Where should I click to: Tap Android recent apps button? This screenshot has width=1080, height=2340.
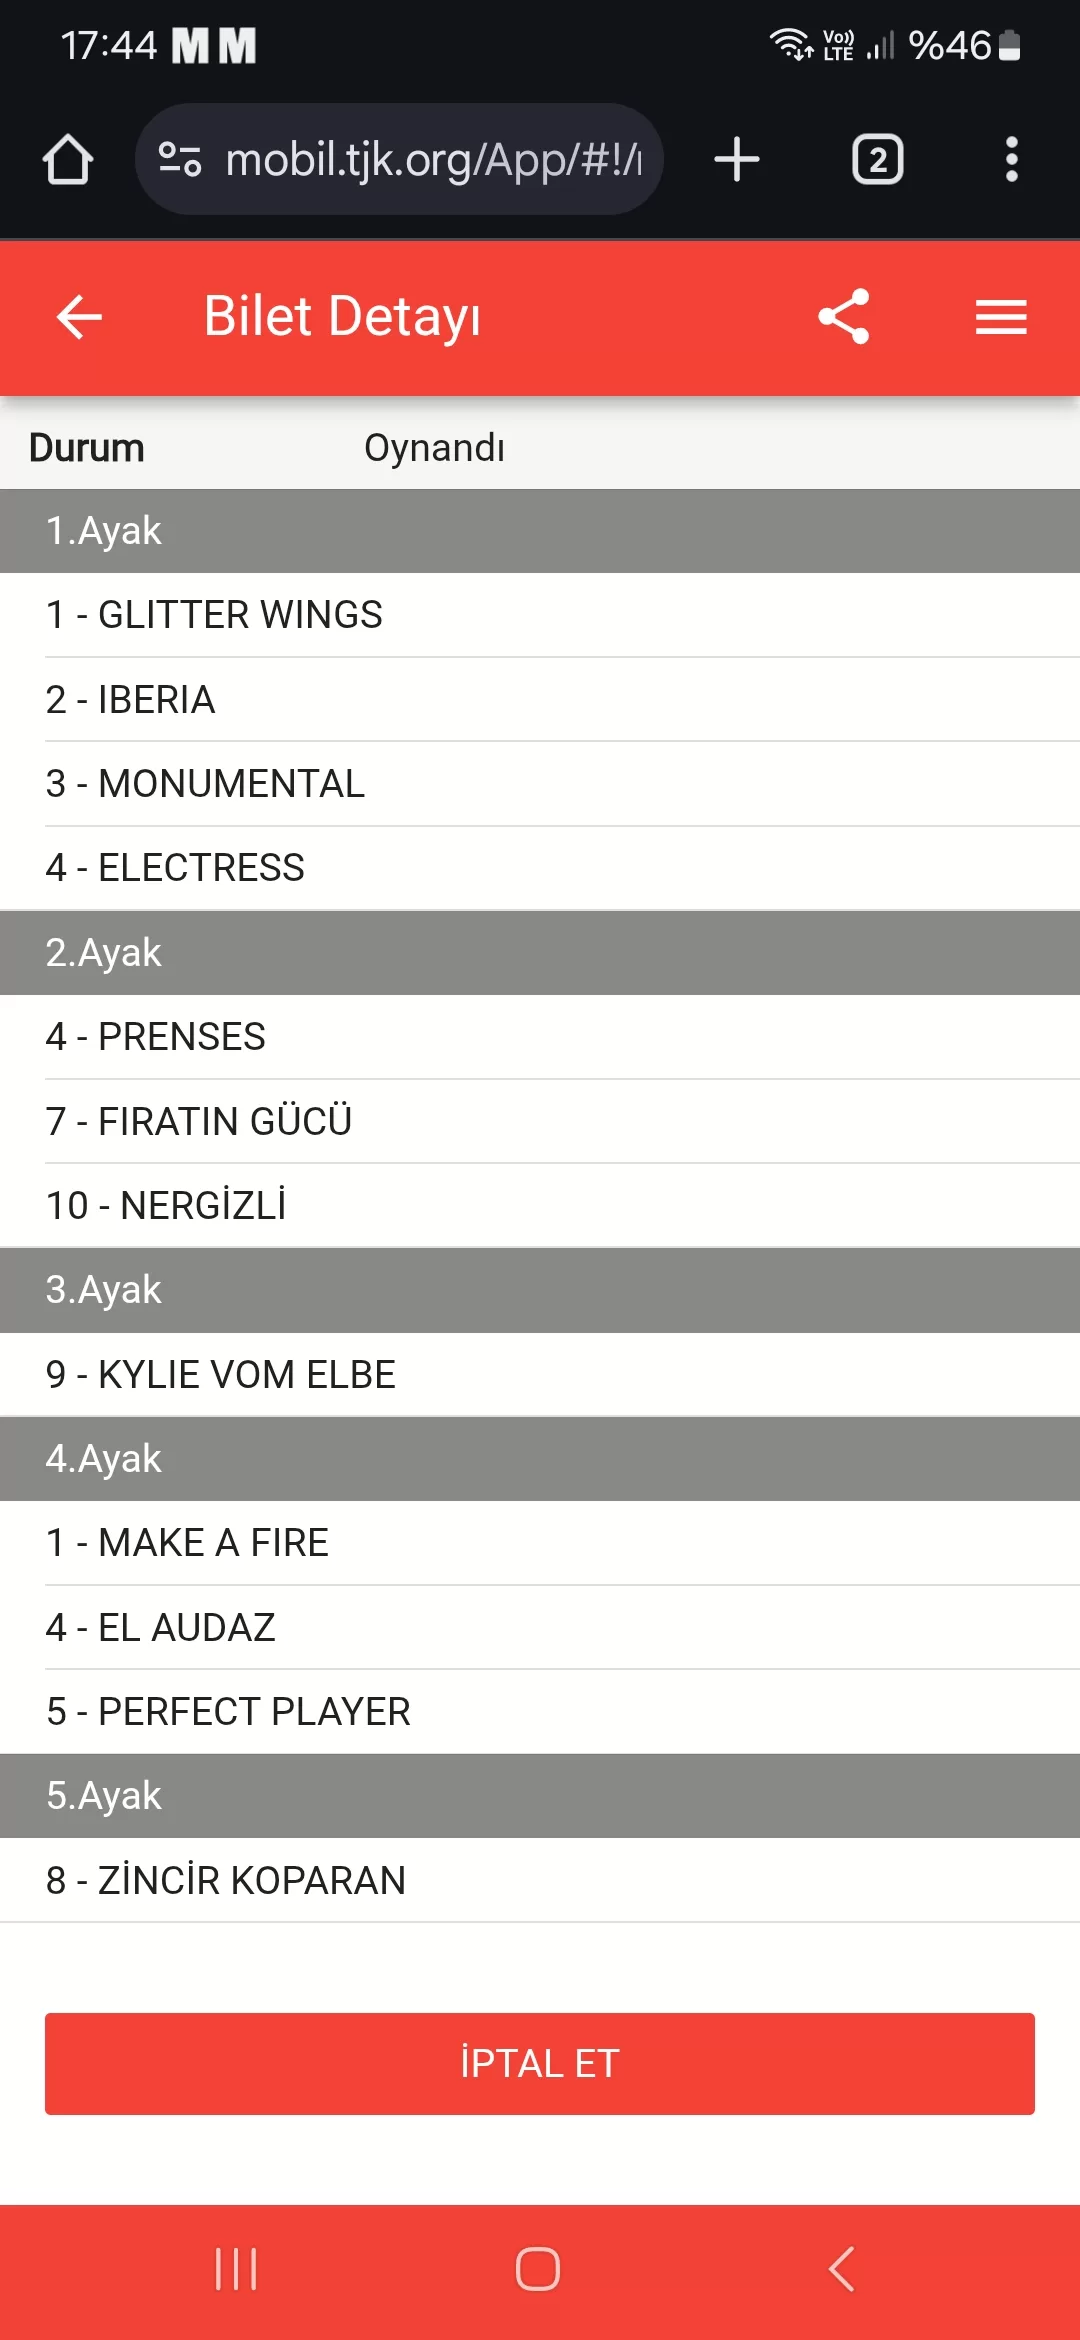(236, 2269)
